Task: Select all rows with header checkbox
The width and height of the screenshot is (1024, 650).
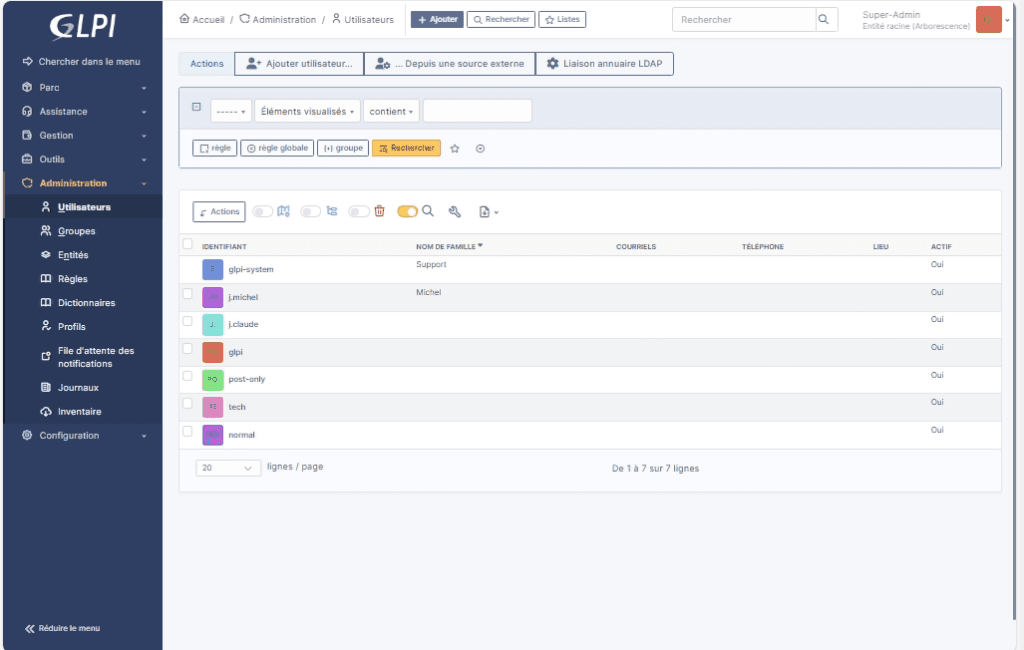Action: tap(187, 244)
